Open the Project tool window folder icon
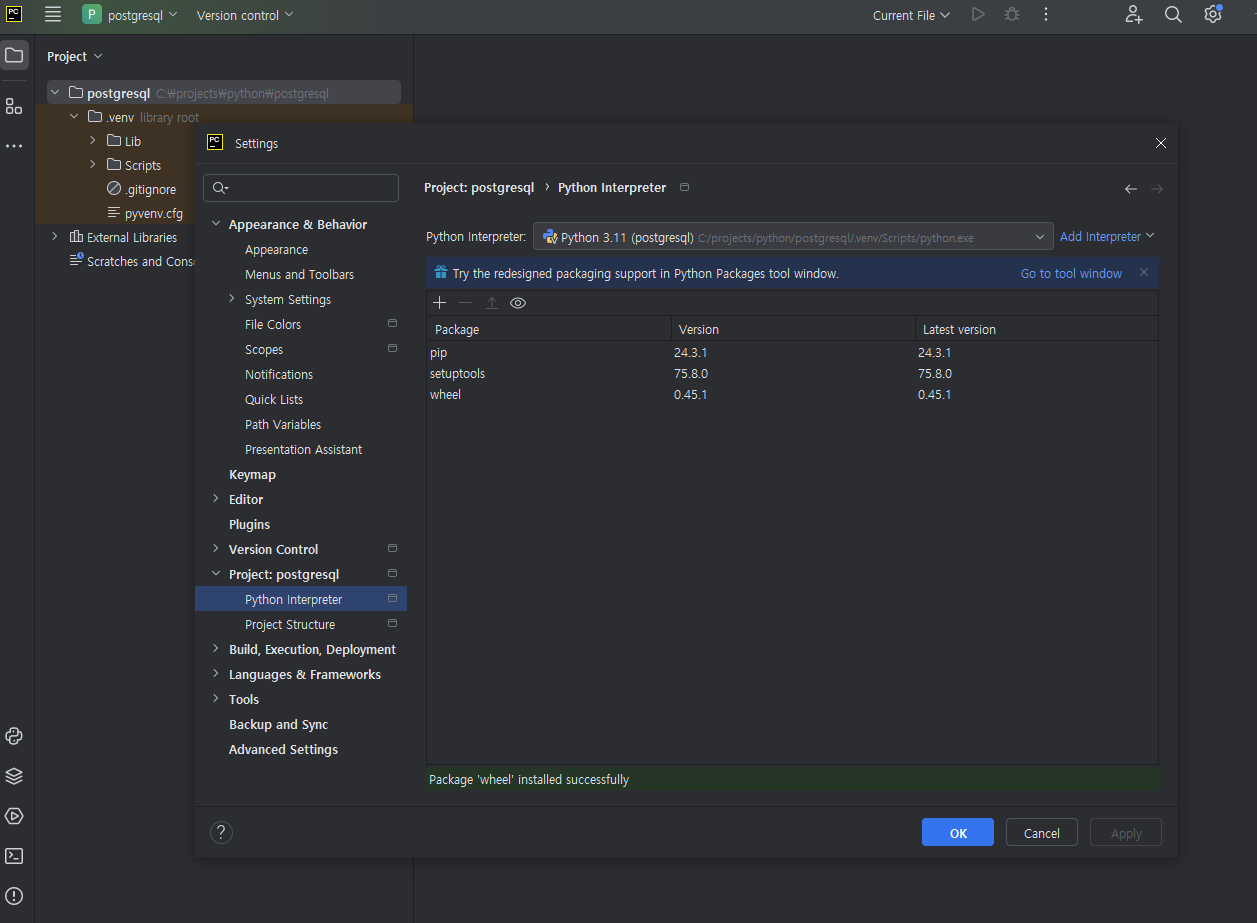This screenshot has height=923, width=1257. click(14, 55)
